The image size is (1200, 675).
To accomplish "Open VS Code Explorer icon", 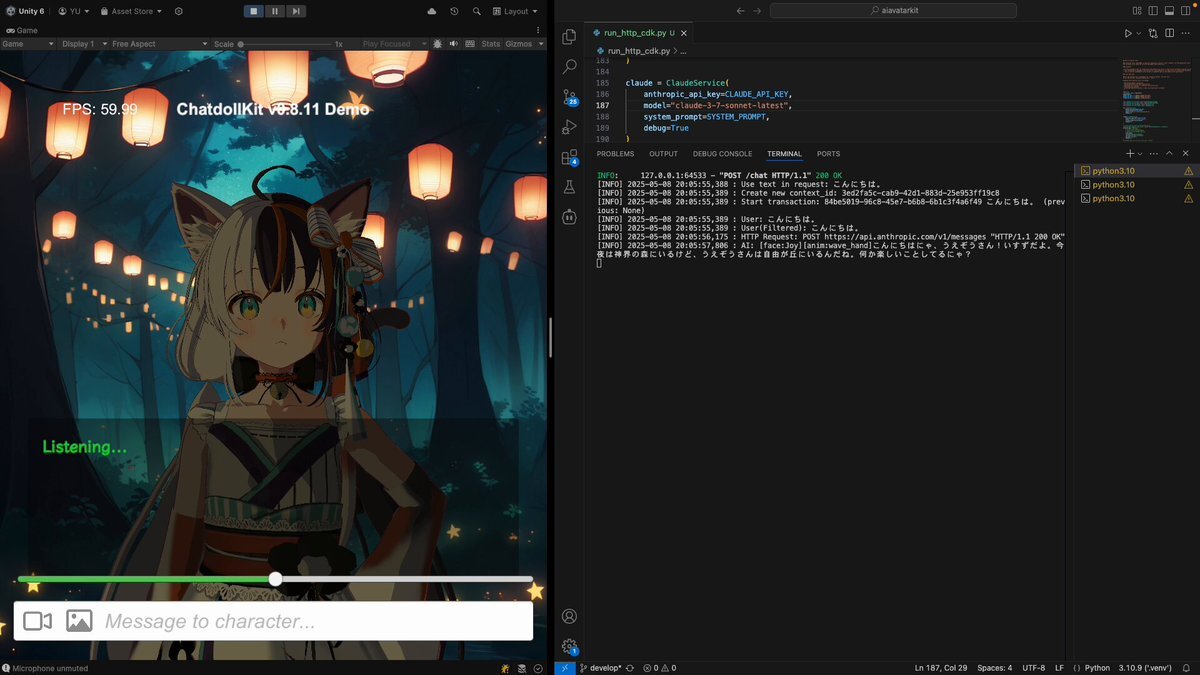I will [x=569, y=37].
